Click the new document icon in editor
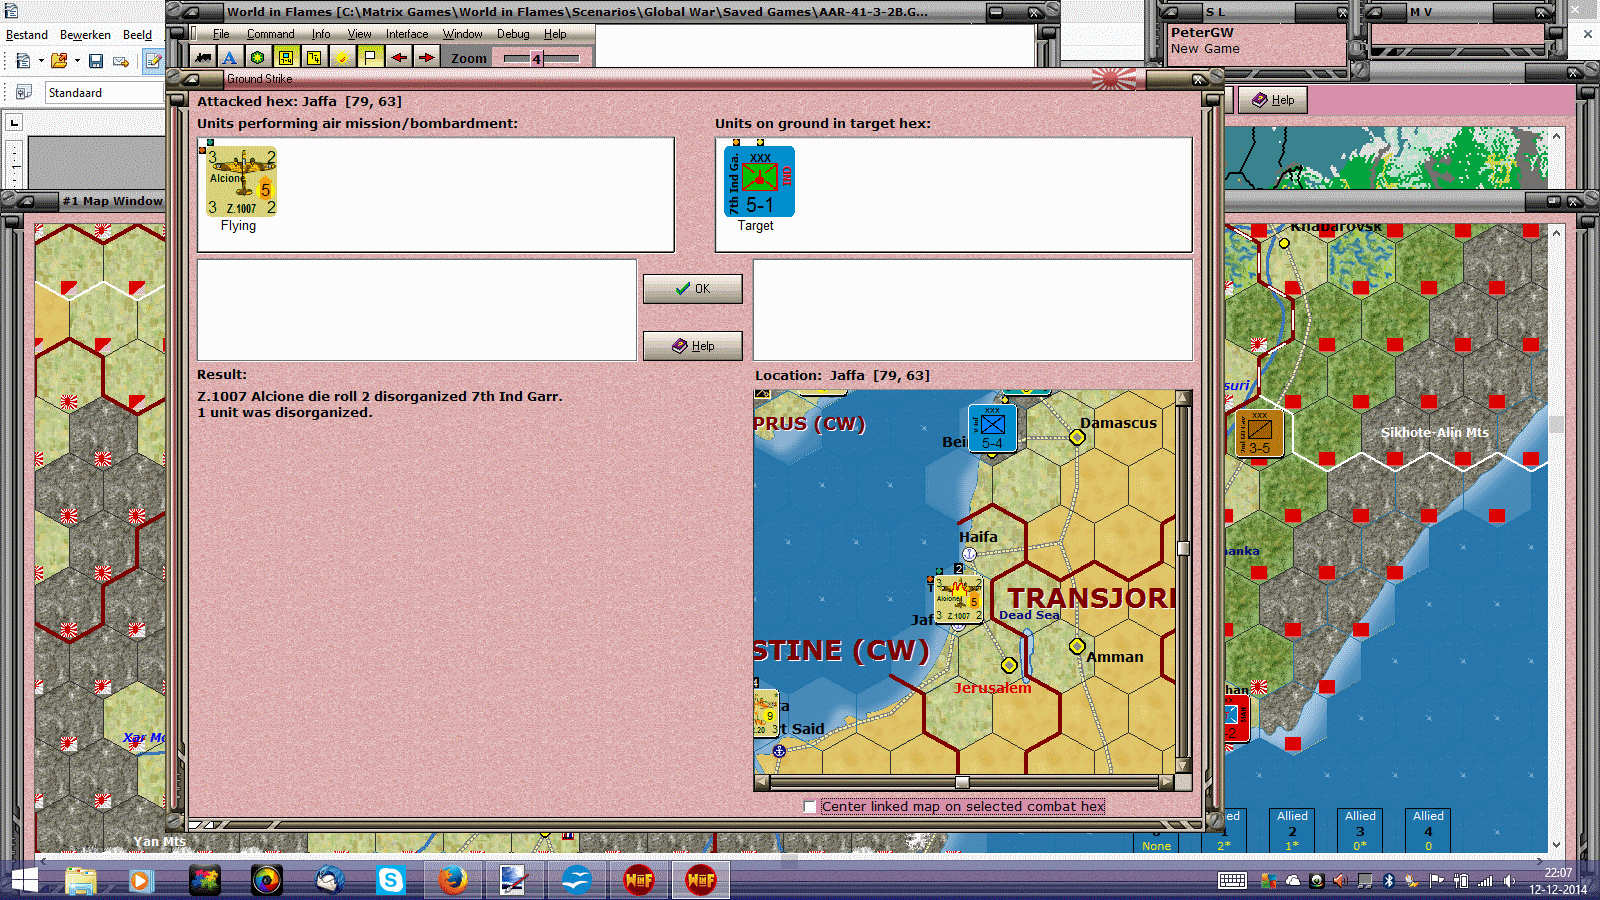This screenshot has height=900, width=1600. point(23,61)
